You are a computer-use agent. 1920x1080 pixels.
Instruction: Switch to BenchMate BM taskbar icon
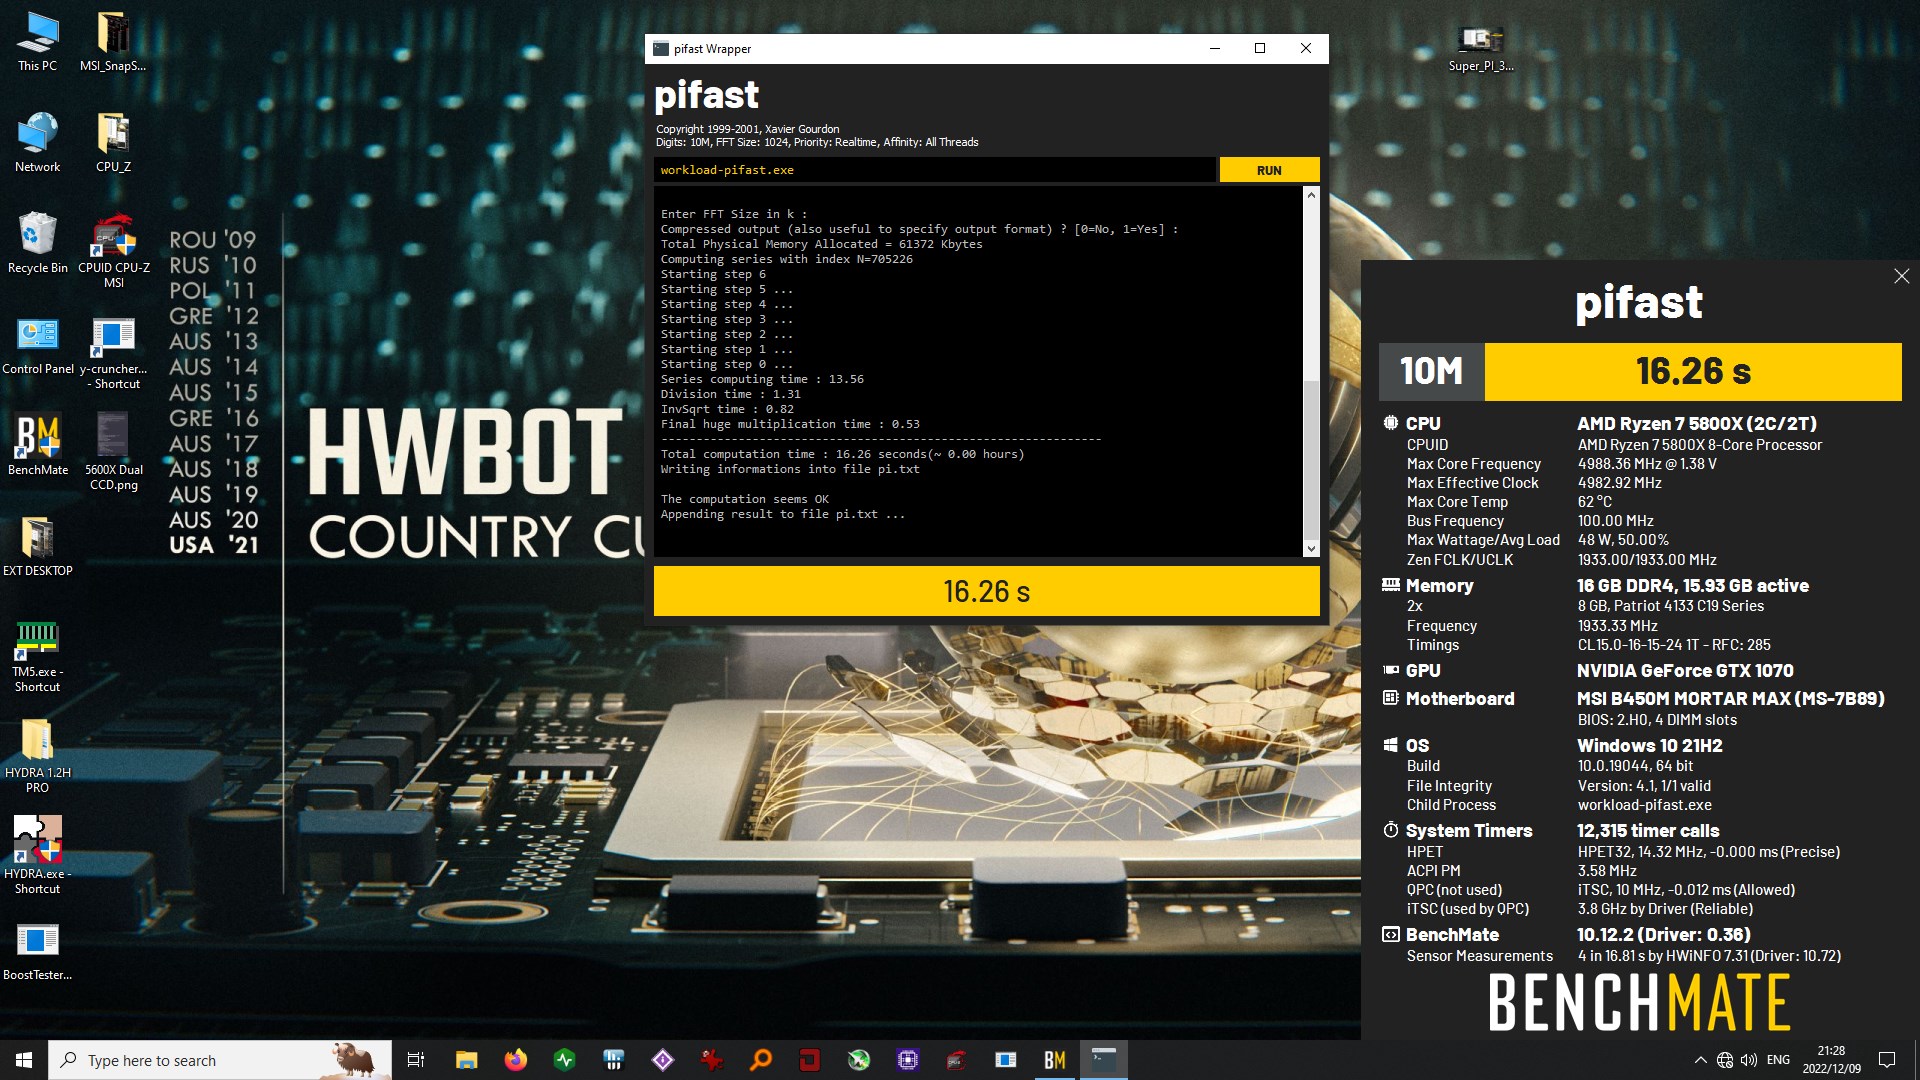tap(1055, 1060)
